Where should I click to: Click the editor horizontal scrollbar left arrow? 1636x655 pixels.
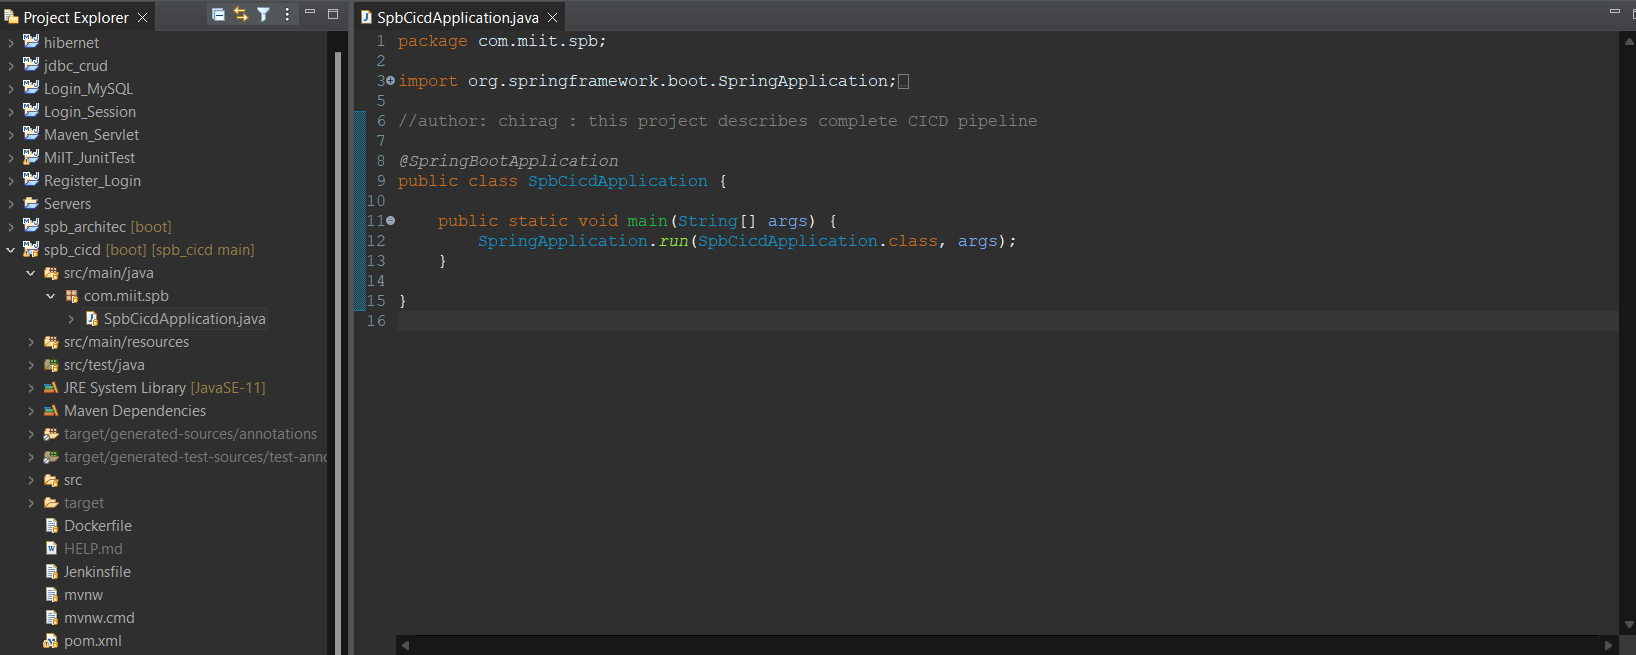(405, 646)
